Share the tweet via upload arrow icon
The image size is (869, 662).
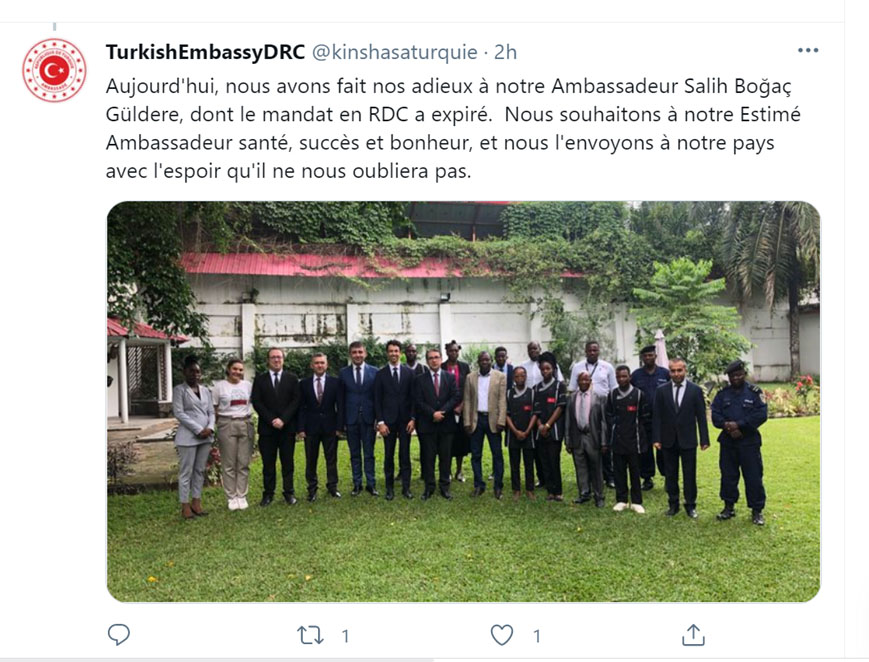tap(693, 635)
